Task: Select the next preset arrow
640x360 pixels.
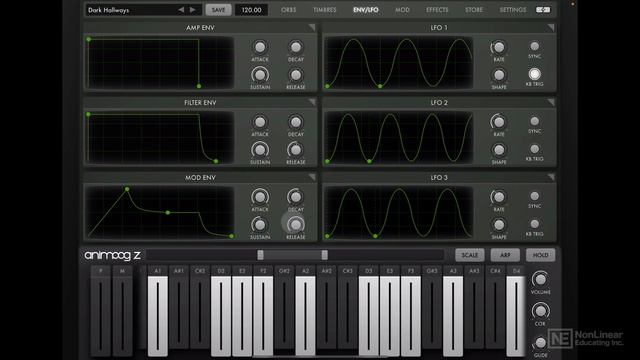Action: pyautogui.click(x=192, y=10)
